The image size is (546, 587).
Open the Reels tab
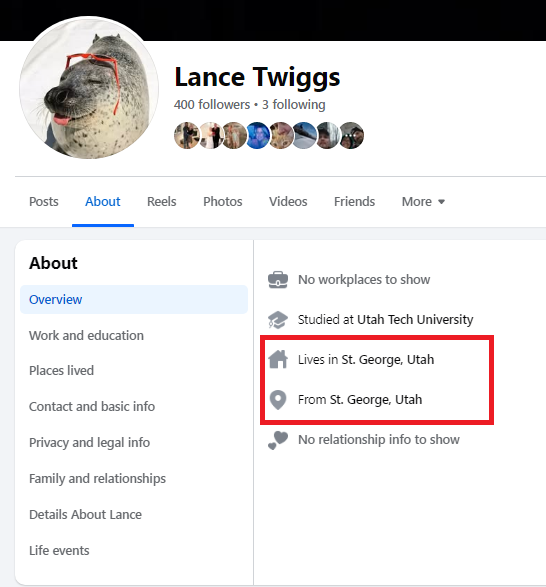pos(162,202)
